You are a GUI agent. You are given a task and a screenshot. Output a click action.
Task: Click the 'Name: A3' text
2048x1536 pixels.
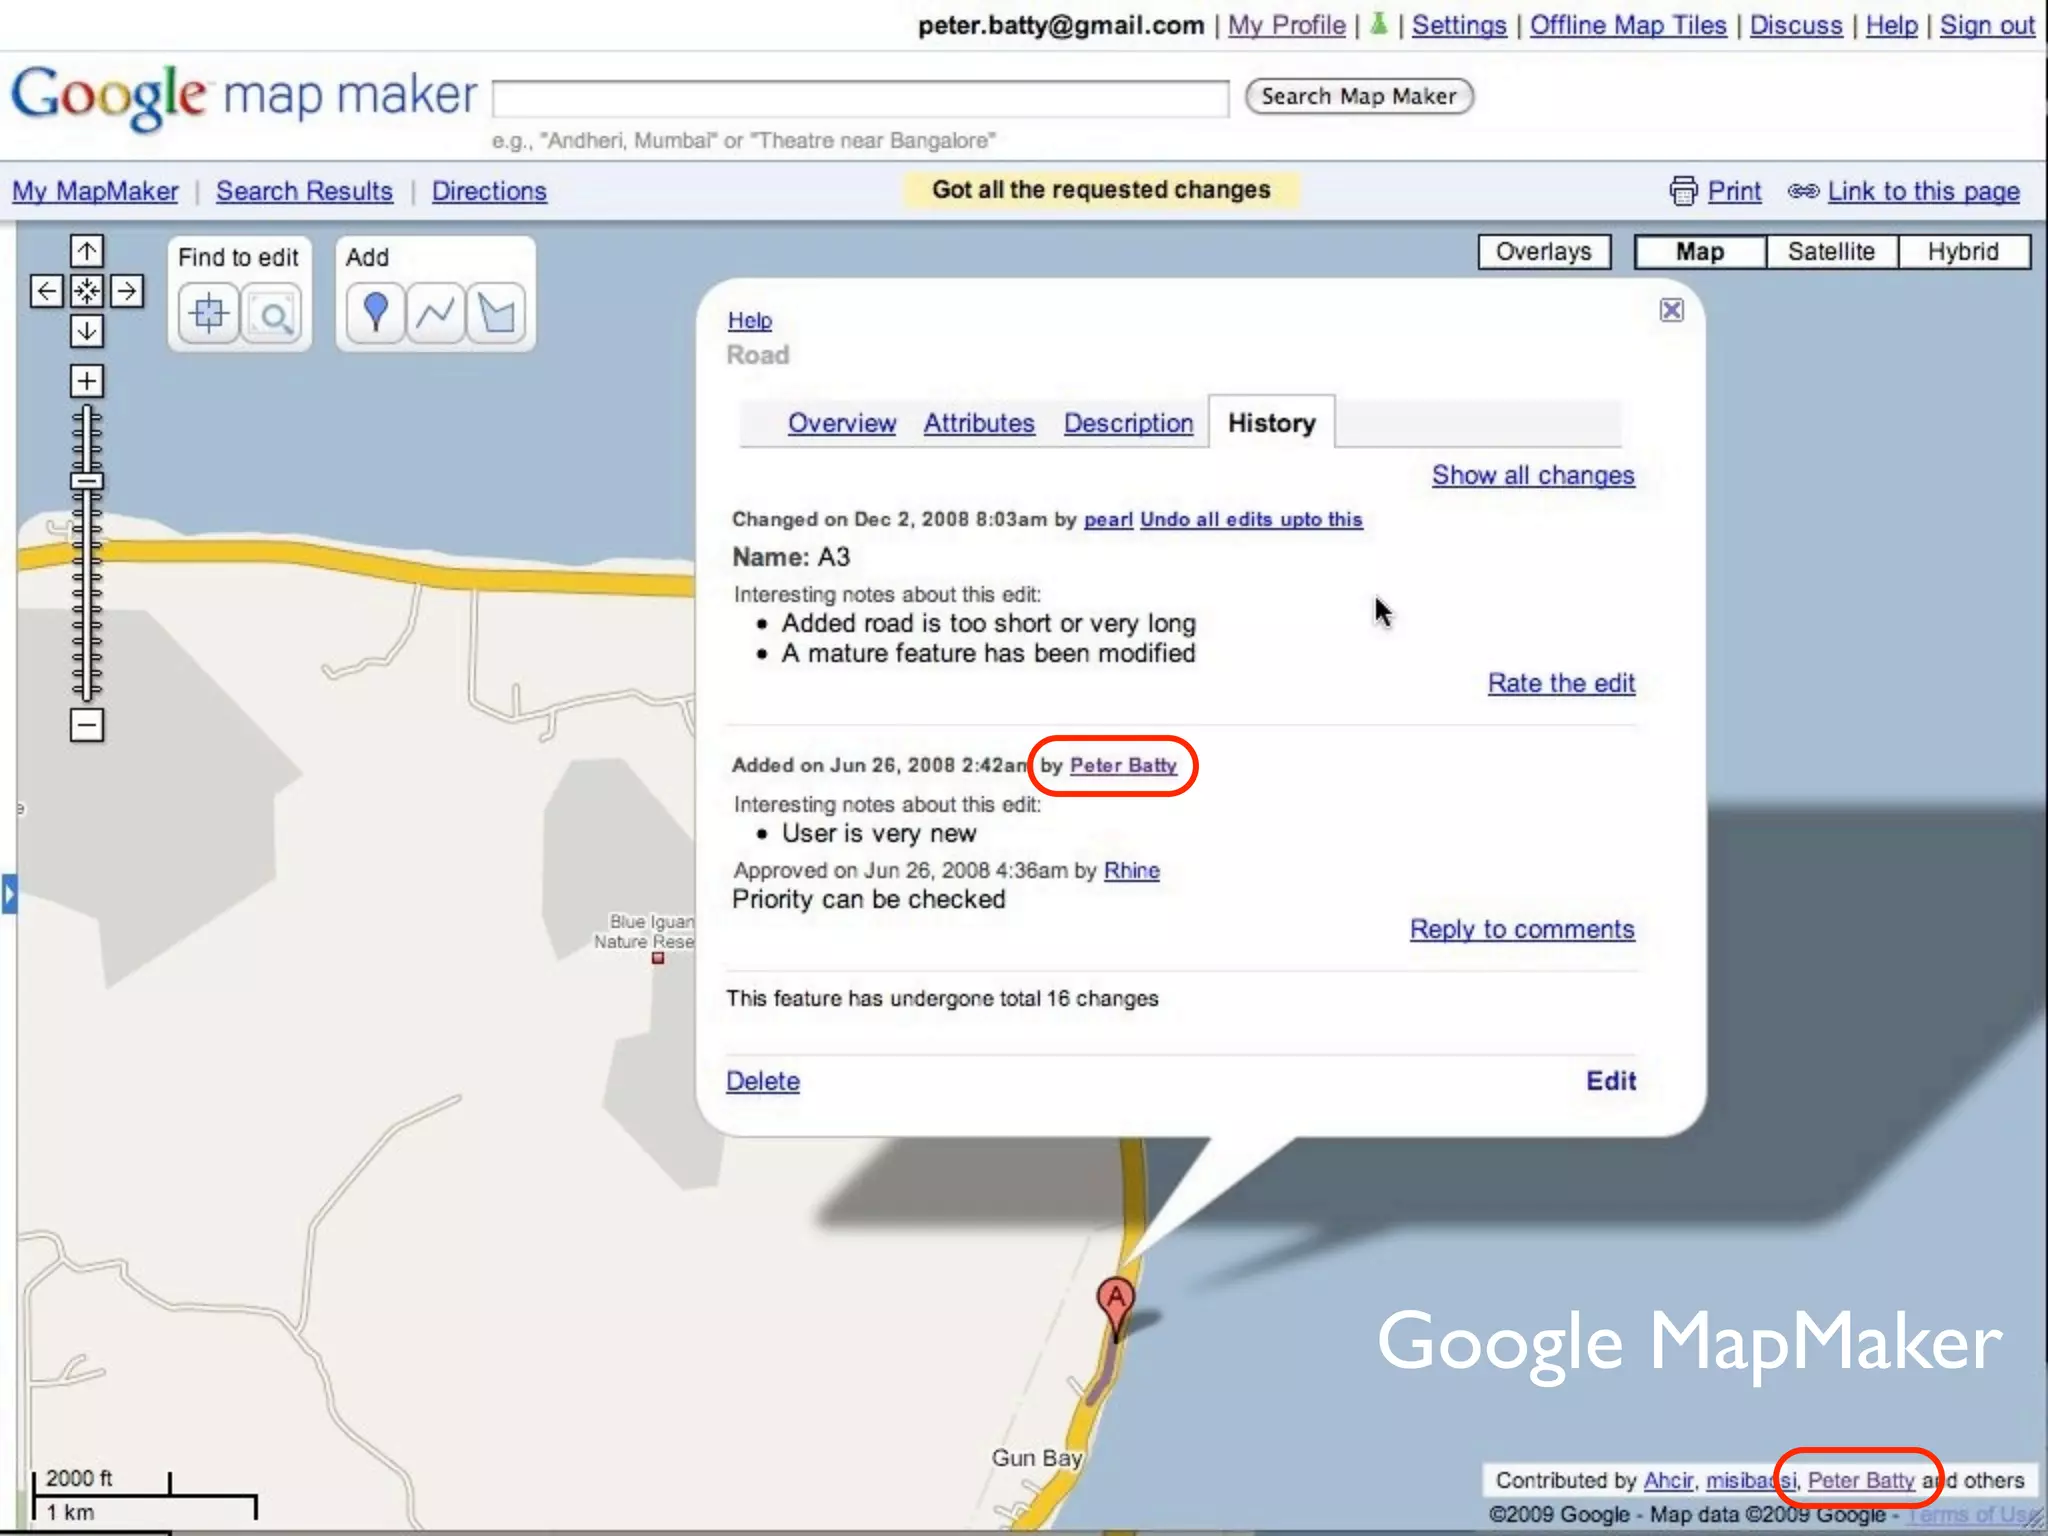point(791,557)
